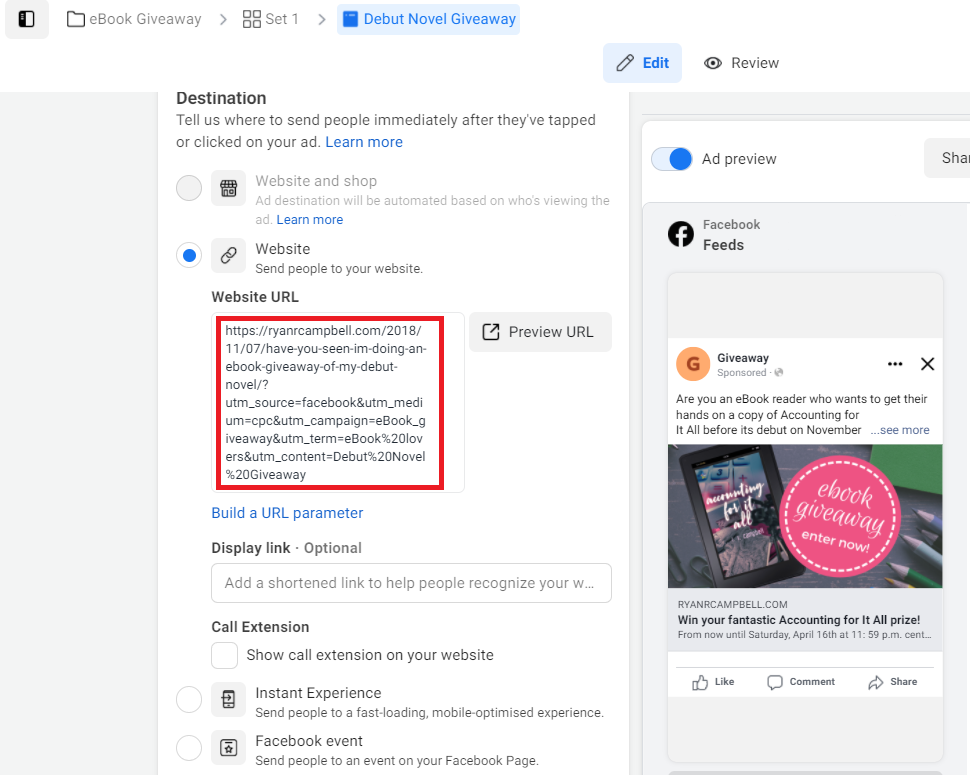This screenshot has height=775, width=970.
Task: Switch to the Edit tab
Action: click(x=642, y=63)
